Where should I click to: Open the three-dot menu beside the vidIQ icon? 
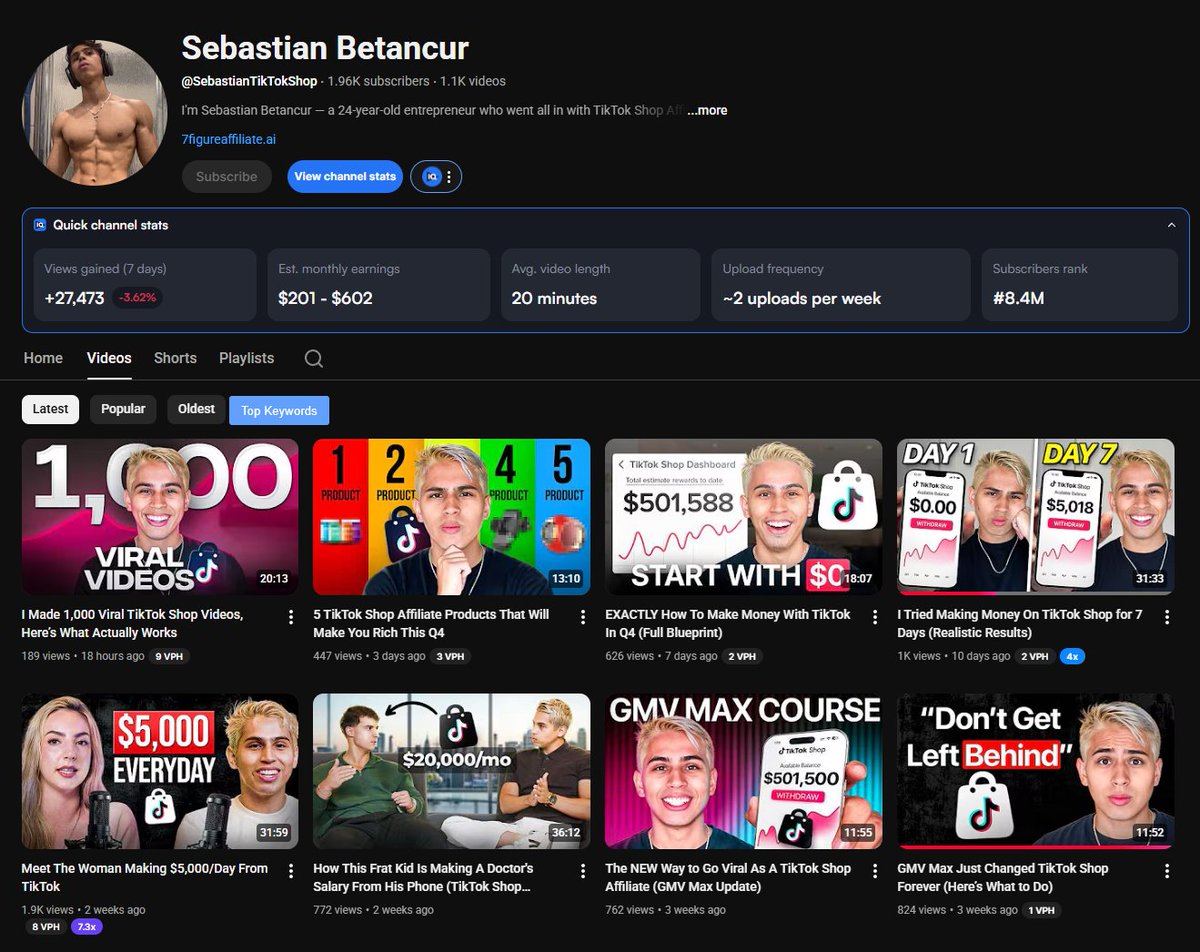point(449,177)
